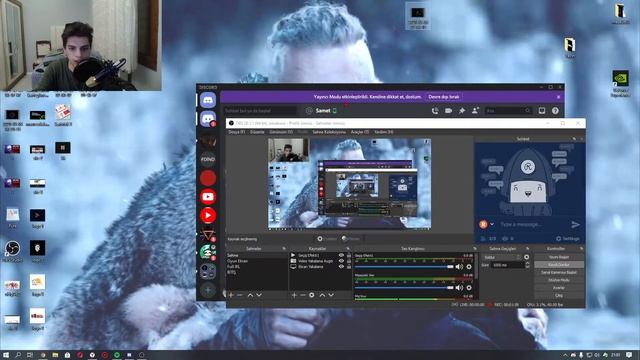The width and height of the screenshot is (640, 360).
Task: Click Devre dışı bırak in Discord banner
Action: click(444, 97)
